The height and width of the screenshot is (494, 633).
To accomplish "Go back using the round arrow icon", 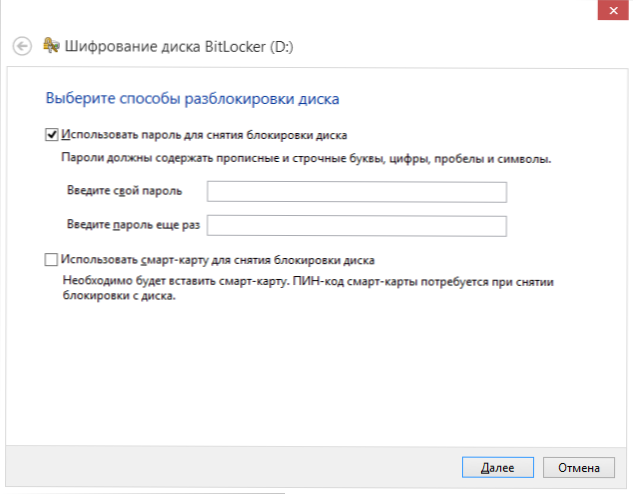I will tap(22, 46).
